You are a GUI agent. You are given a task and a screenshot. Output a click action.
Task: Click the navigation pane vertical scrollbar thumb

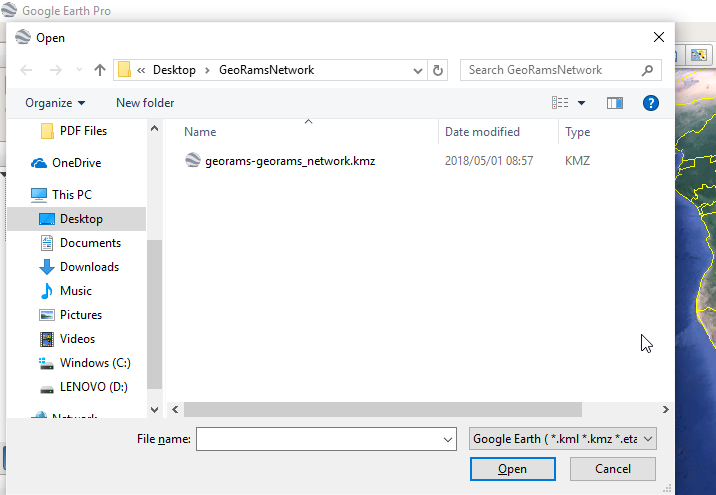[x=154, y=314]
